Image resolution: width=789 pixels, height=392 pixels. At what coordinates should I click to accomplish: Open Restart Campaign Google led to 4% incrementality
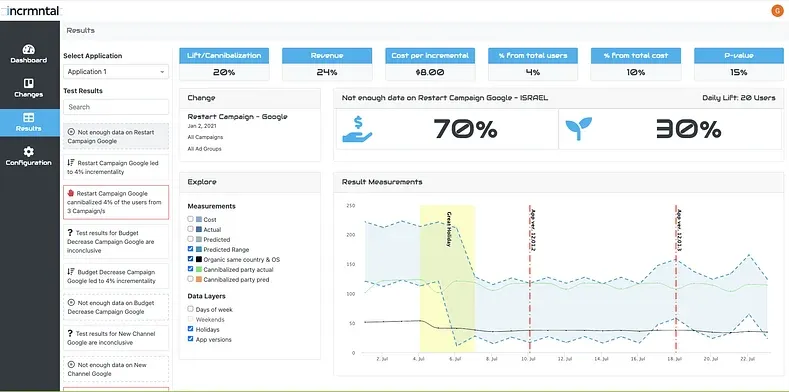[116, 167]
